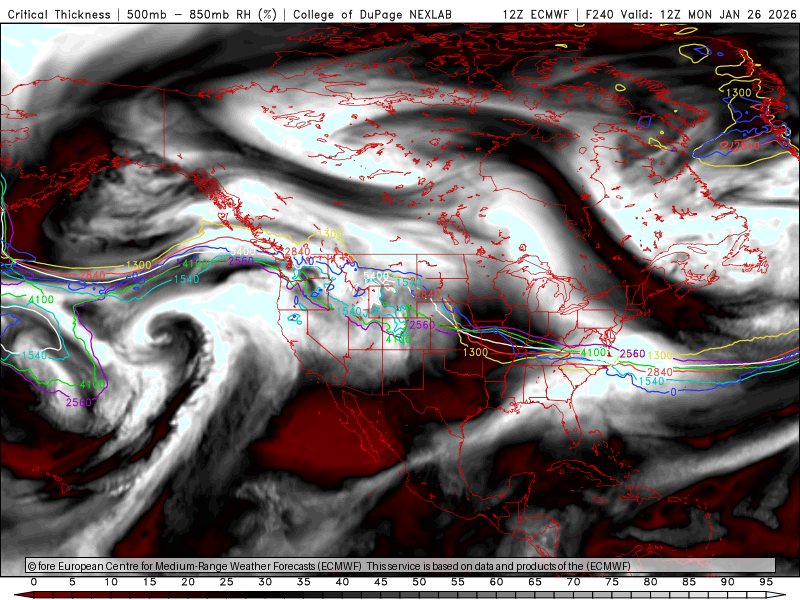Screen dimensions: 800x600
Task: Click the purple 2560 label off the Carolina coast
Action: 633,354
